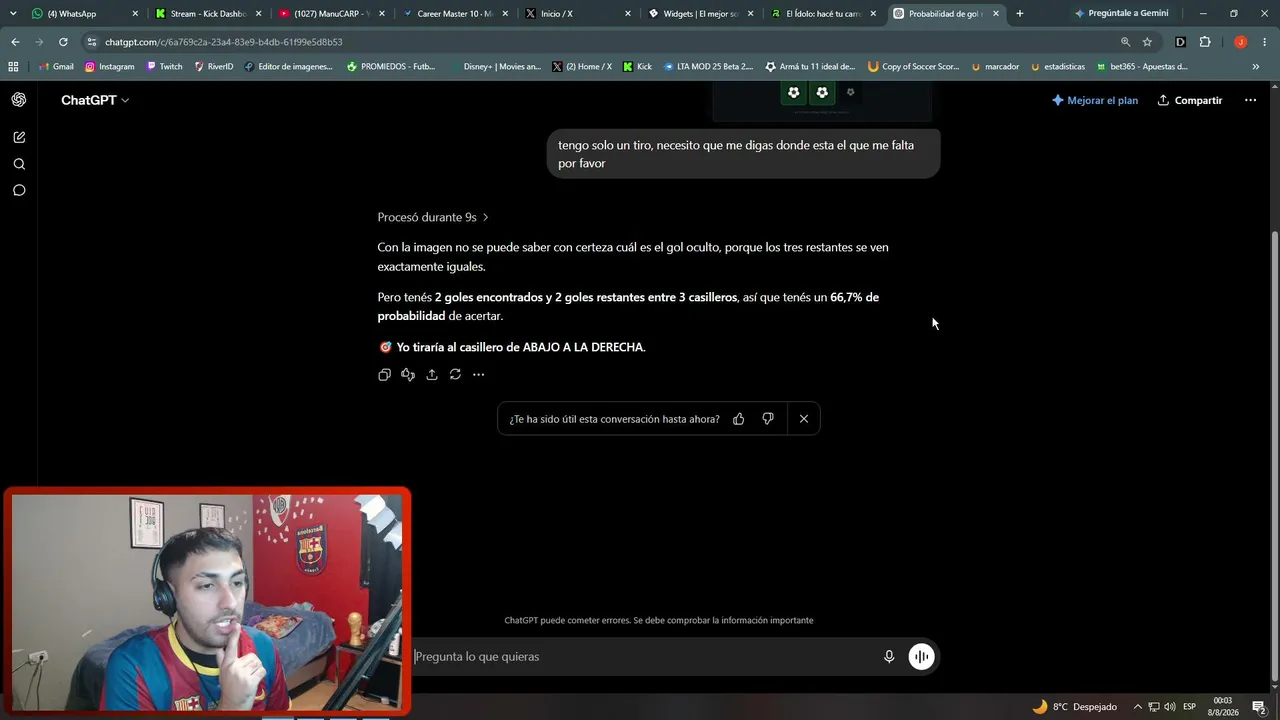Open the Gmail bookmark
Screen dimensions: 1280x720
point(56,67)
